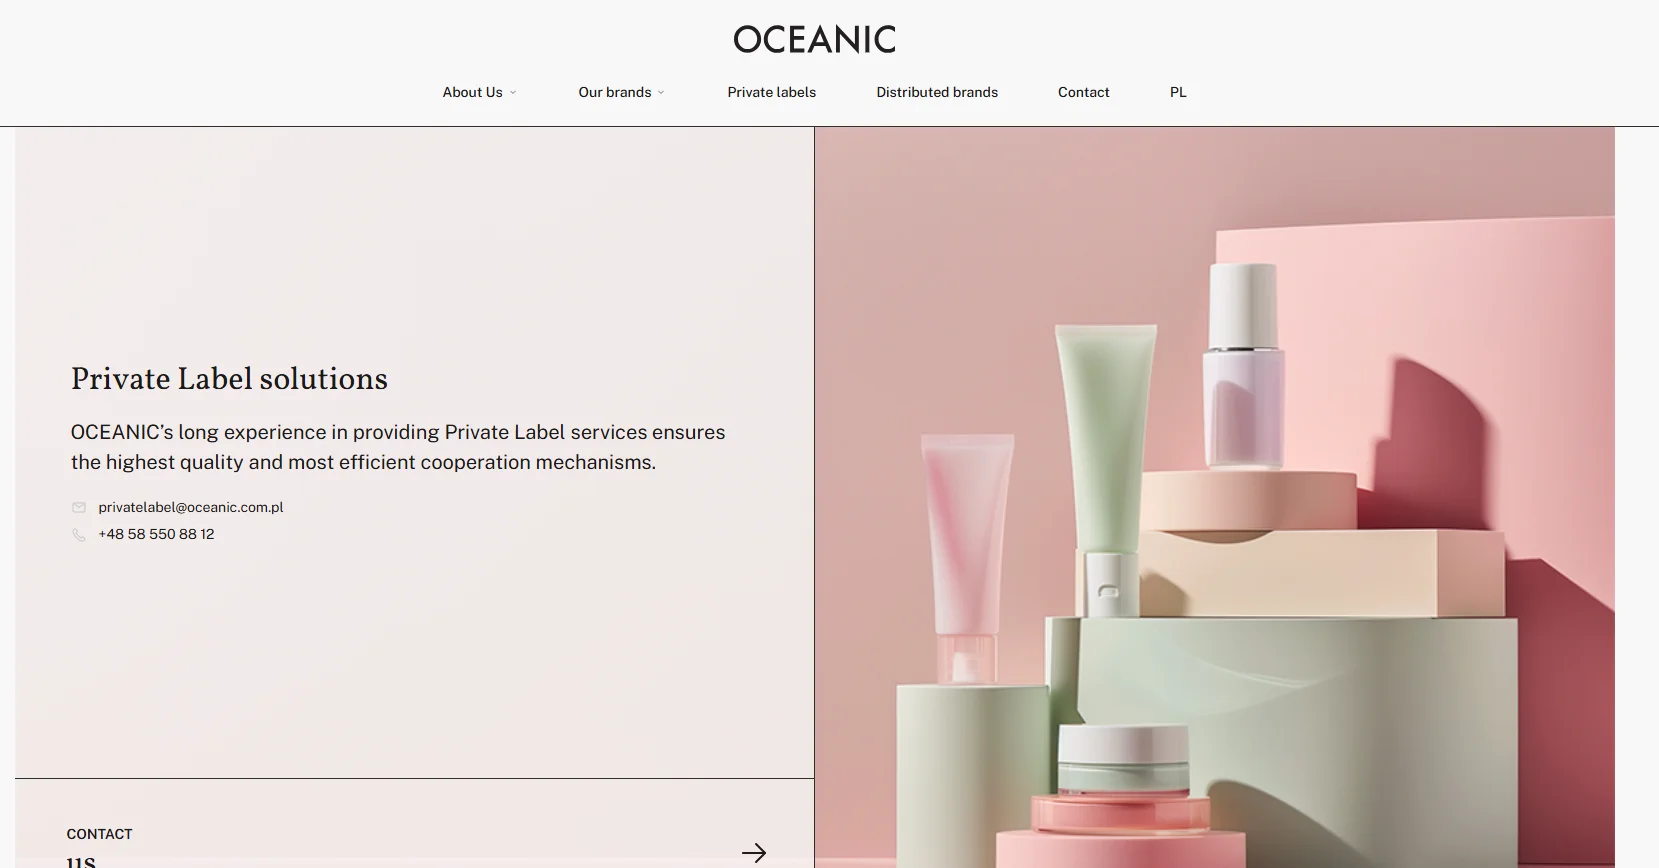Click the phone handset icon
Image resolution: width=1659 pixels, height=868 pixels.
79,535
